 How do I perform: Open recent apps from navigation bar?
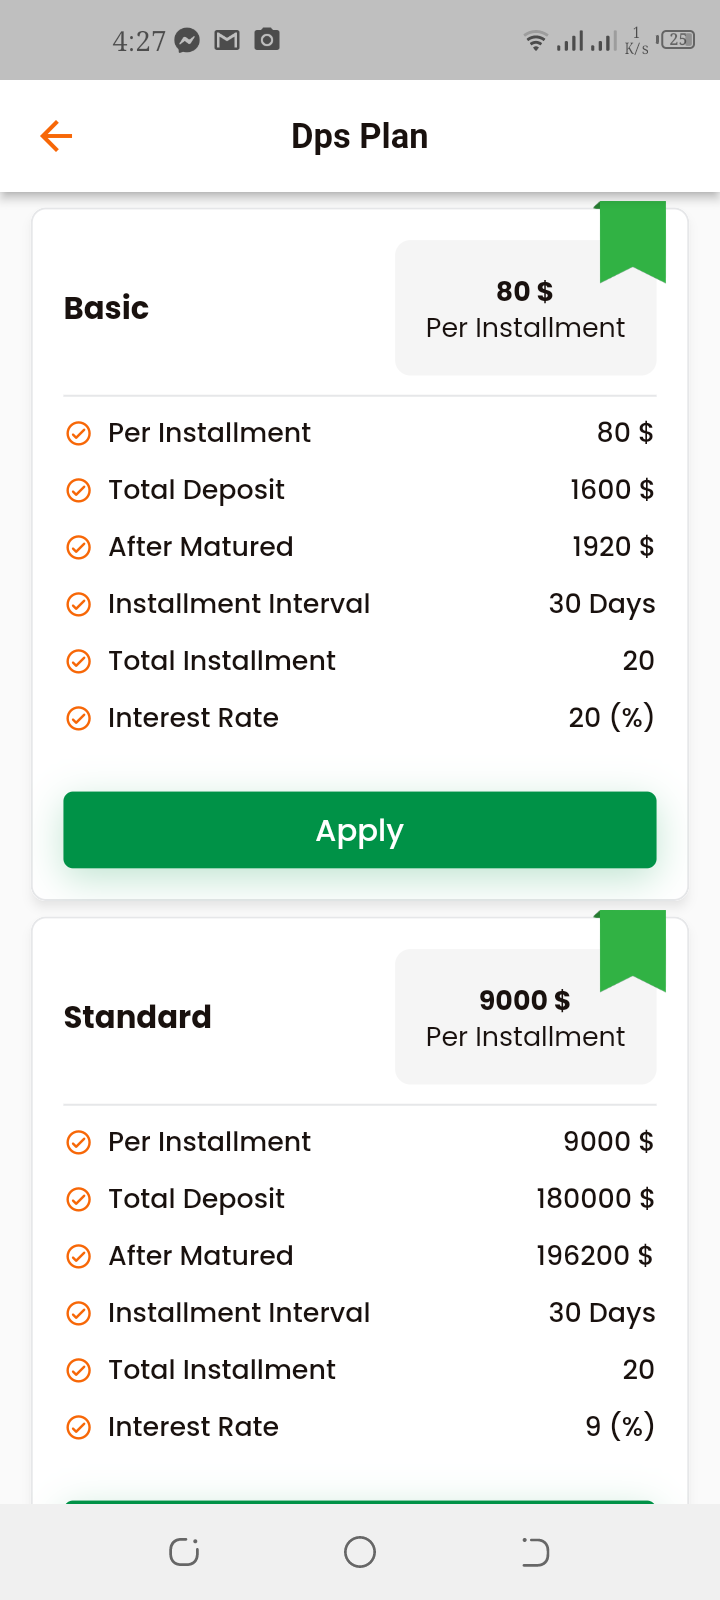click(x=184, y=1552)
